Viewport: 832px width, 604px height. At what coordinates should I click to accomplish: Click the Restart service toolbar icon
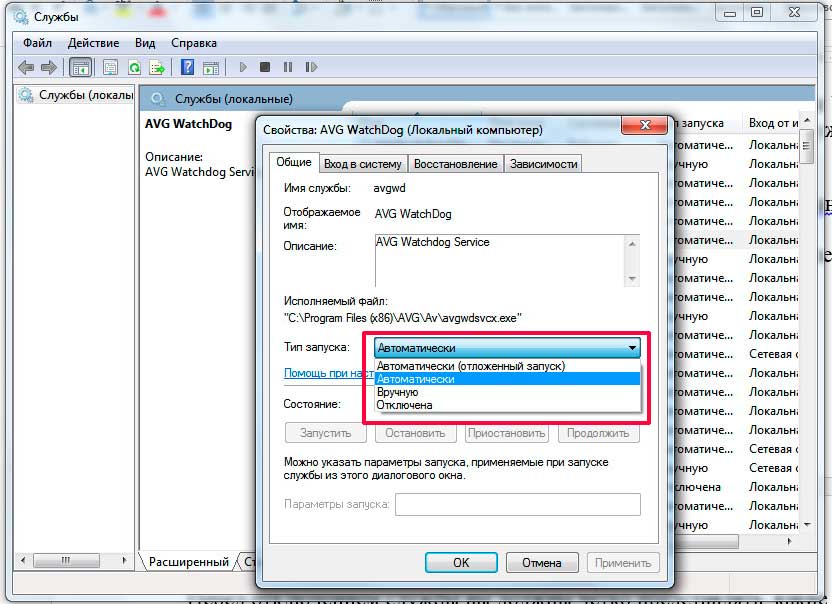tap(312, 68)
